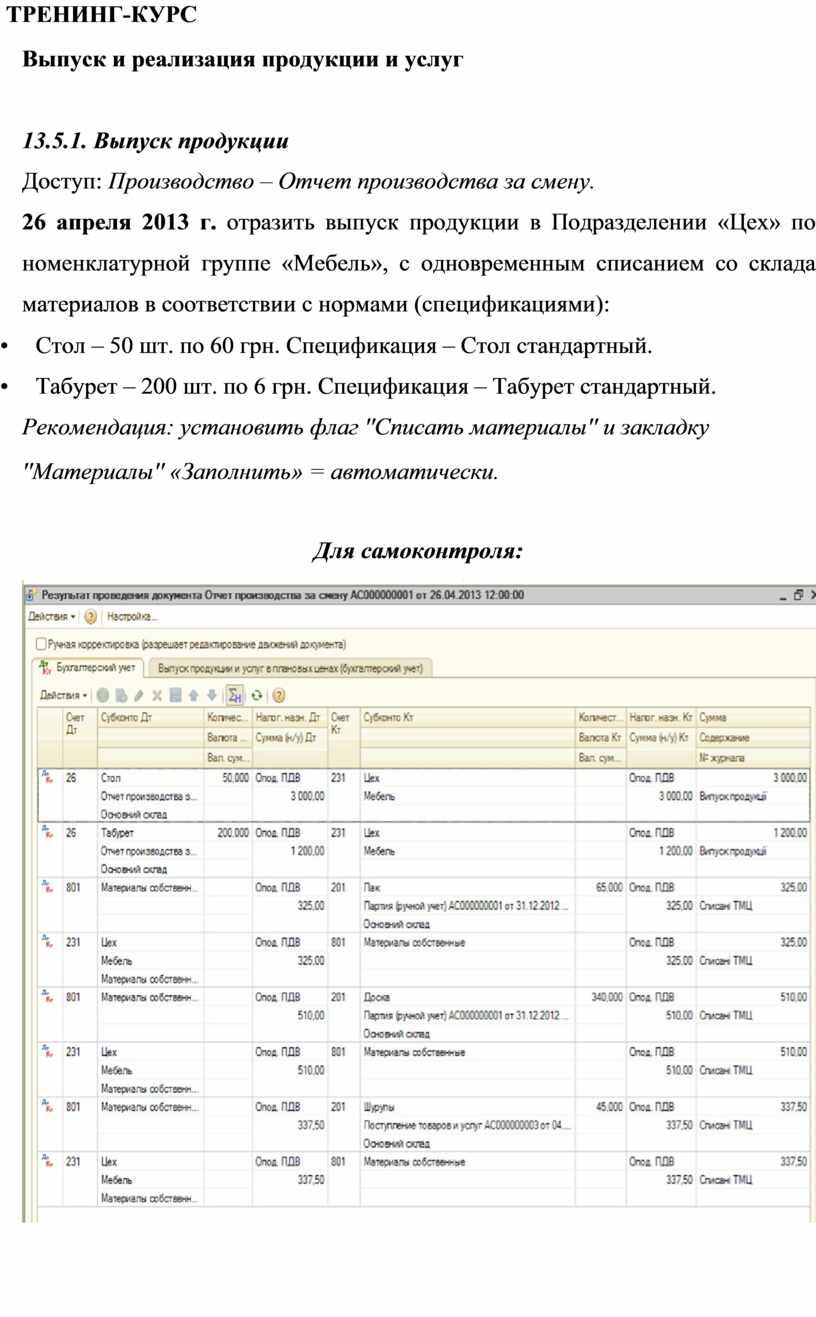Click the help icon in table toolbar

tap(279, 695)
